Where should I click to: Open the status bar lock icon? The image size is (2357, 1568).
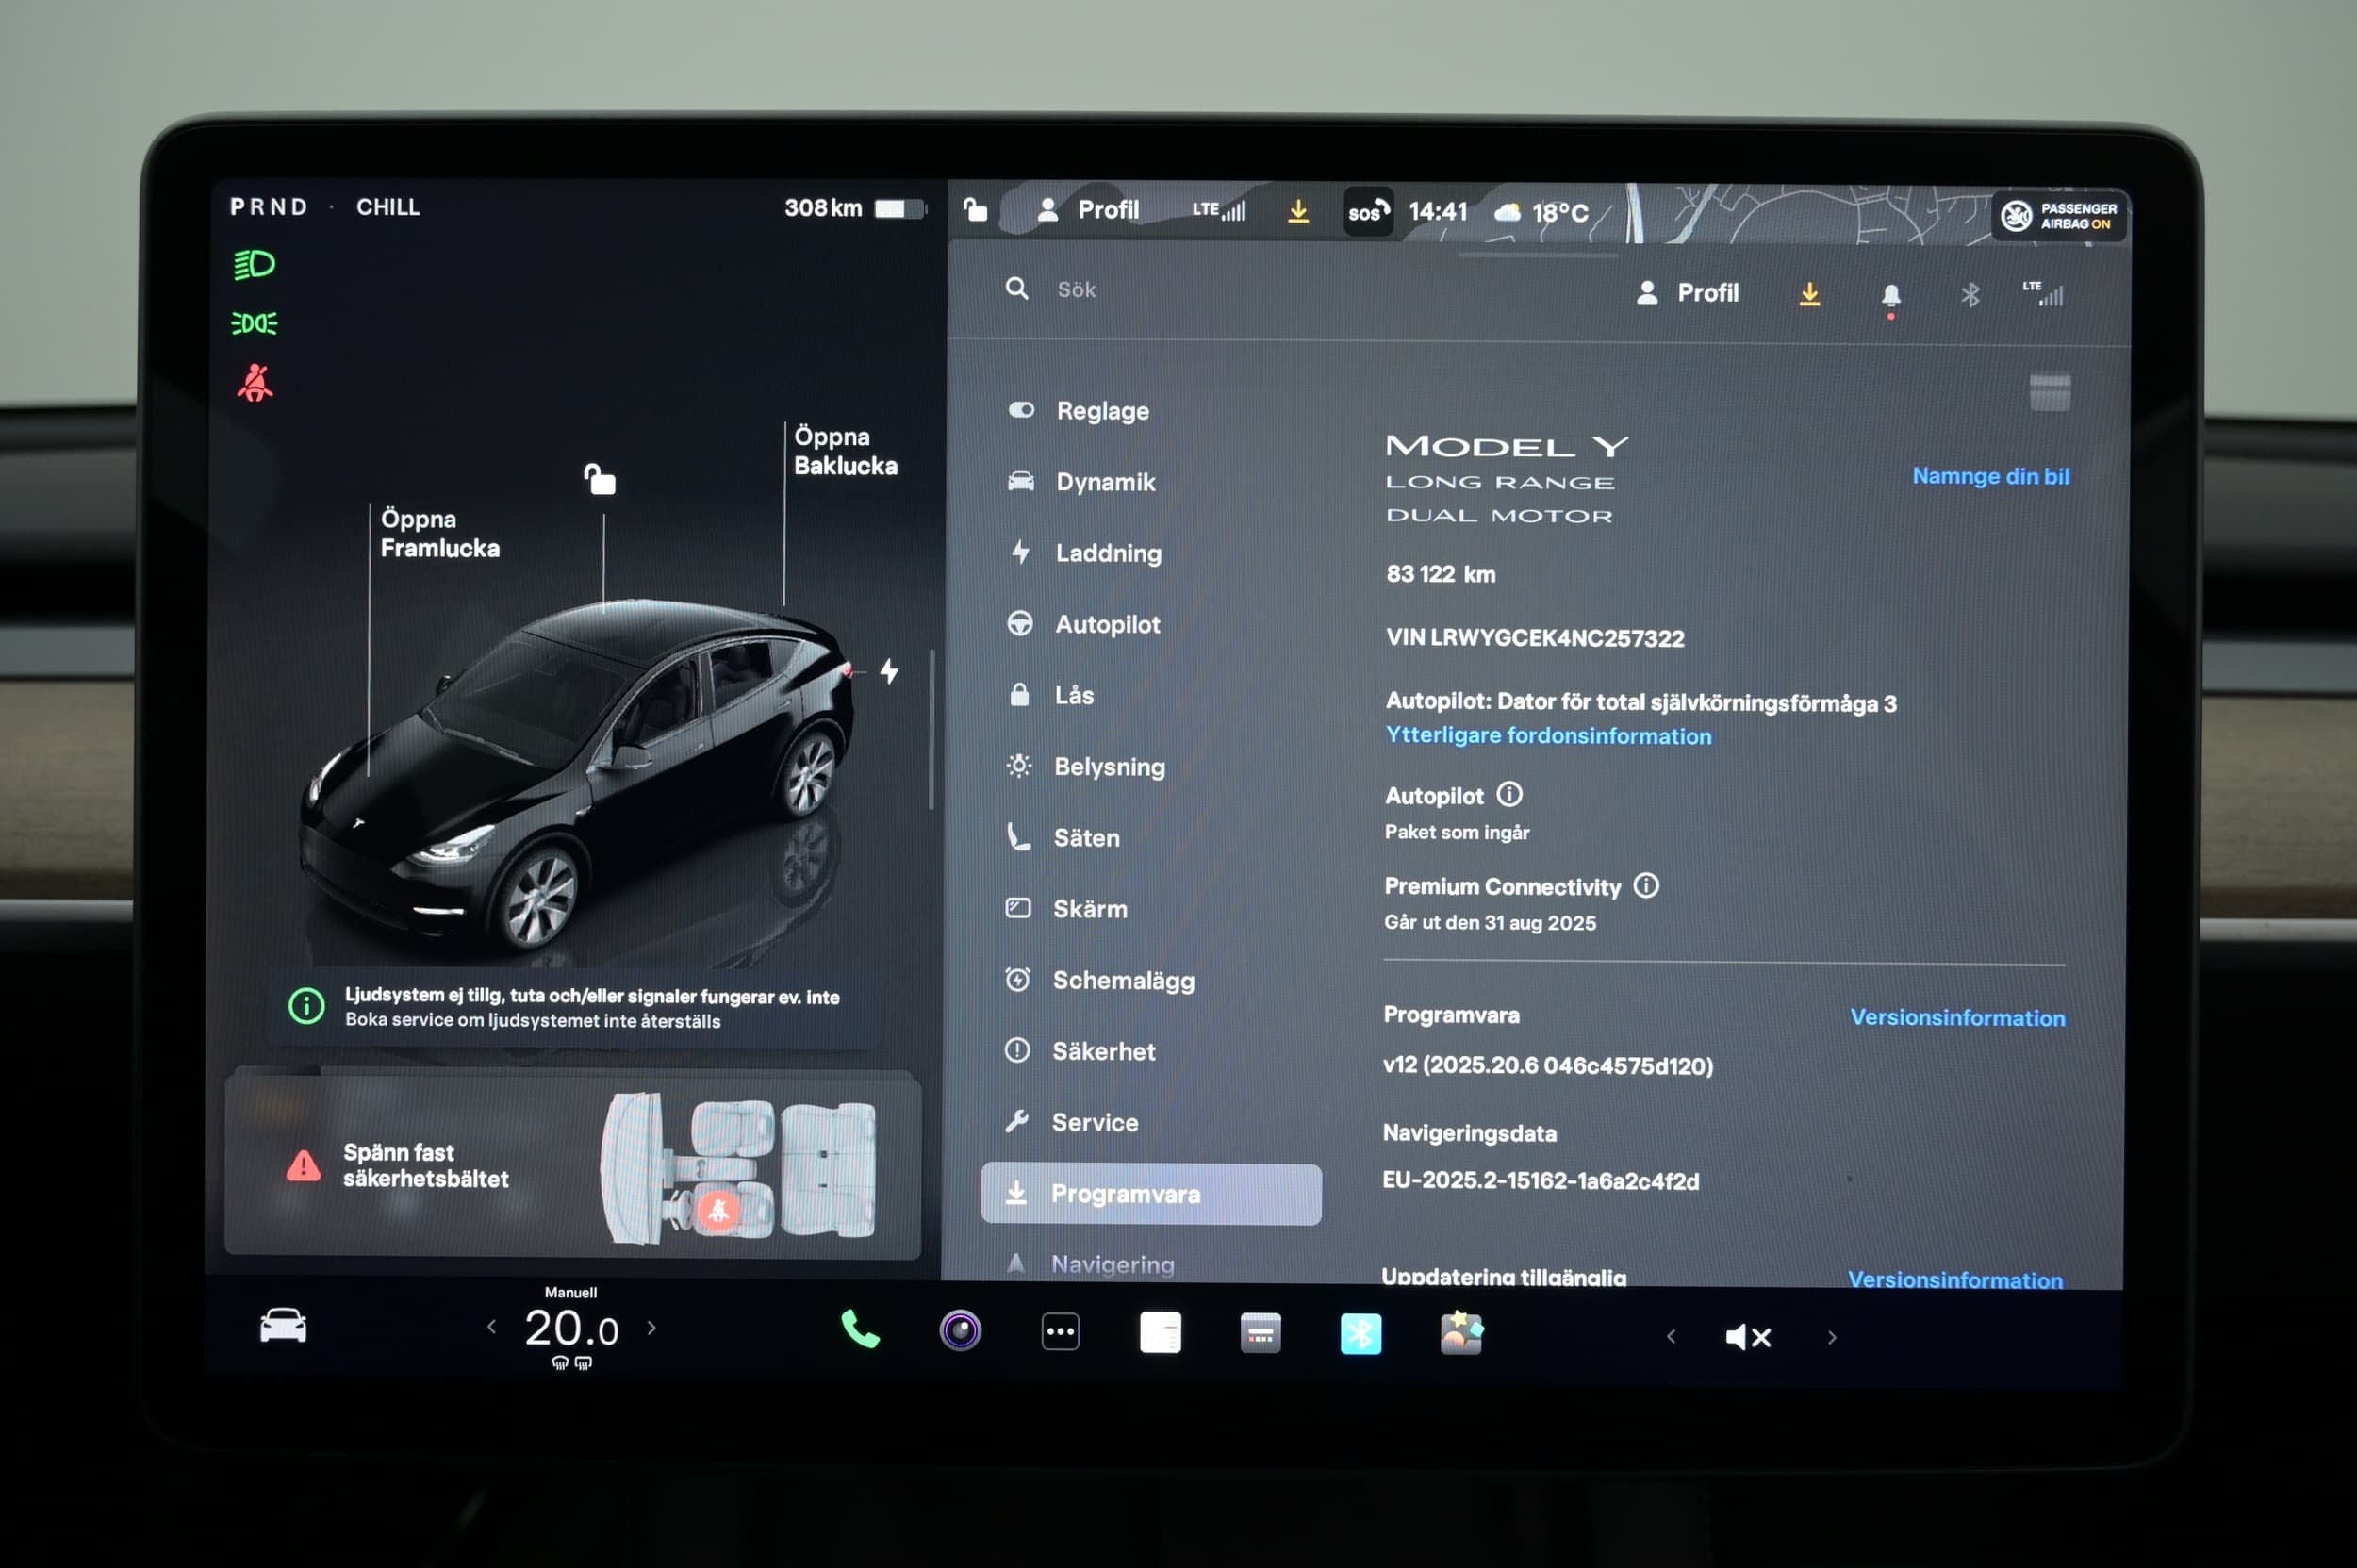tap(975, 210)
